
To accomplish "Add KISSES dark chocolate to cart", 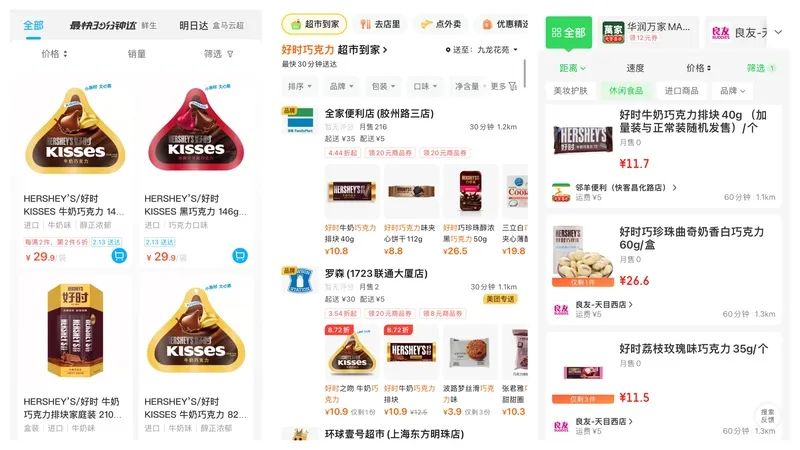I will tap(240, 256).
